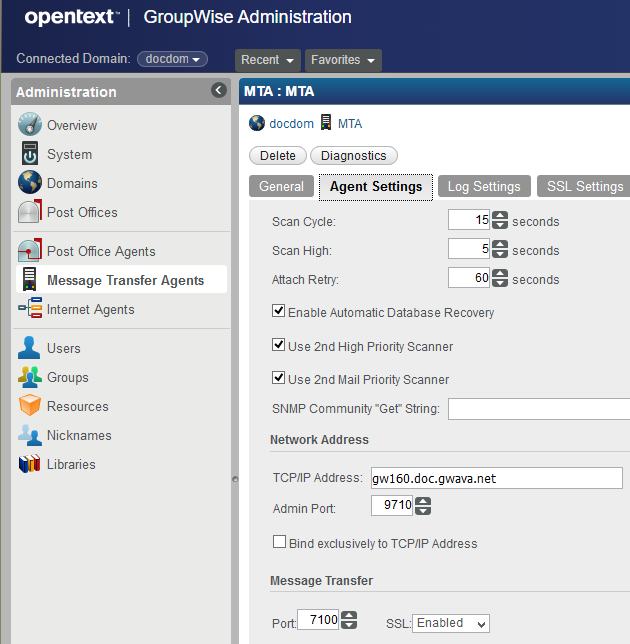Click the Message Transfer Port field
630x644 pixels.
[318, 620]
